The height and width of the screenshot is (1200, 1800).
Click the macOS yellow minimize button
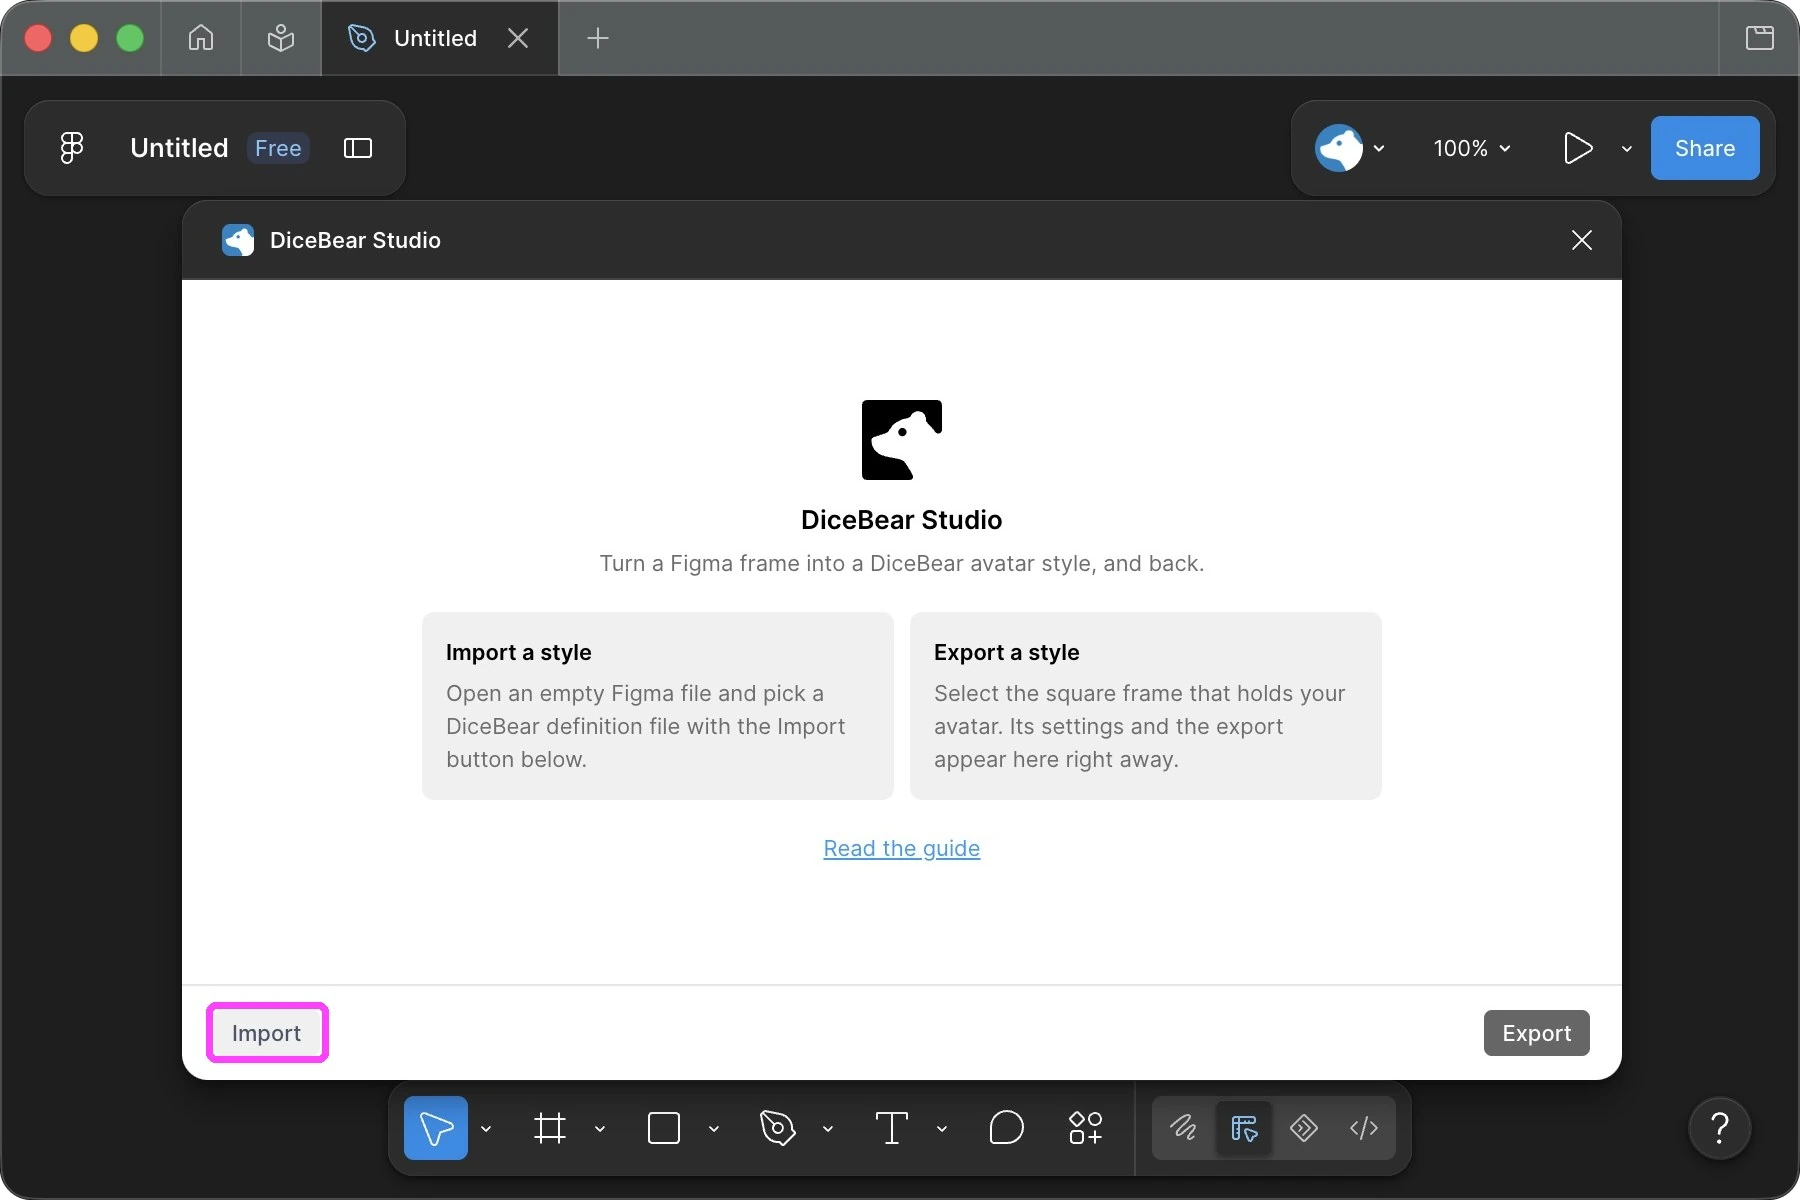tap(84, 38)
